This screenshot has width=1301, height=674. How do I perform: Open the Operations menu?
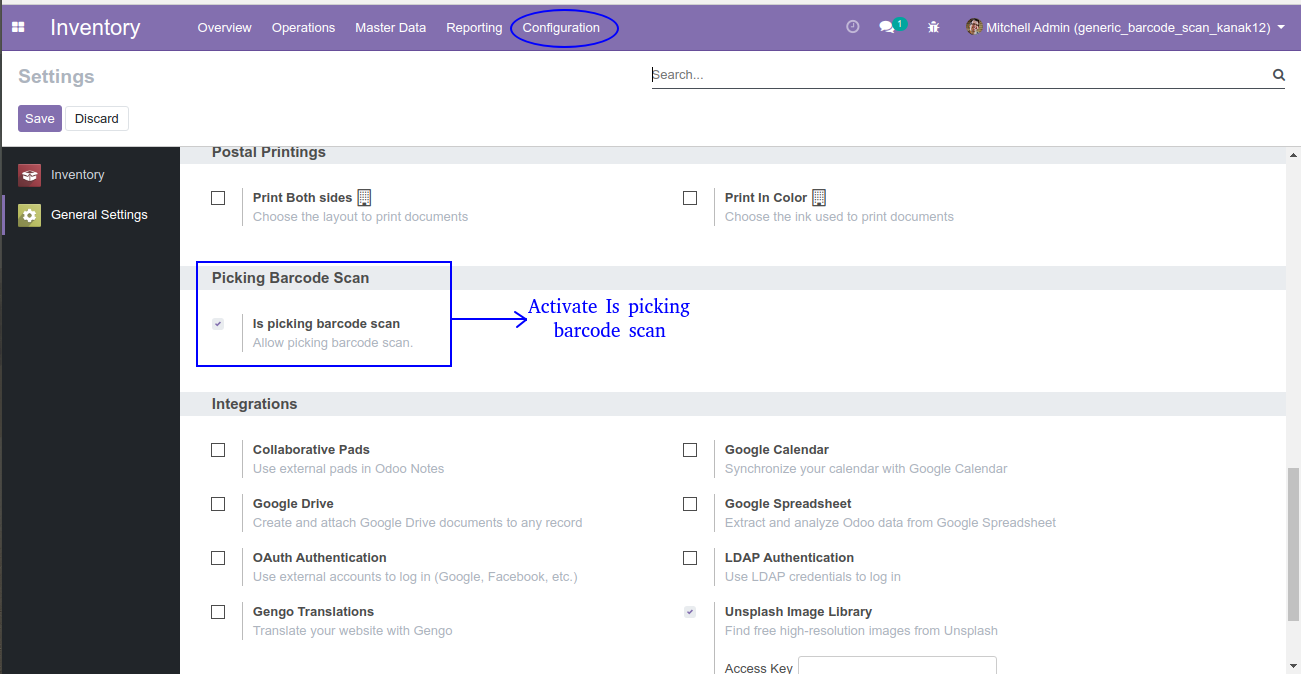[303, 27]
